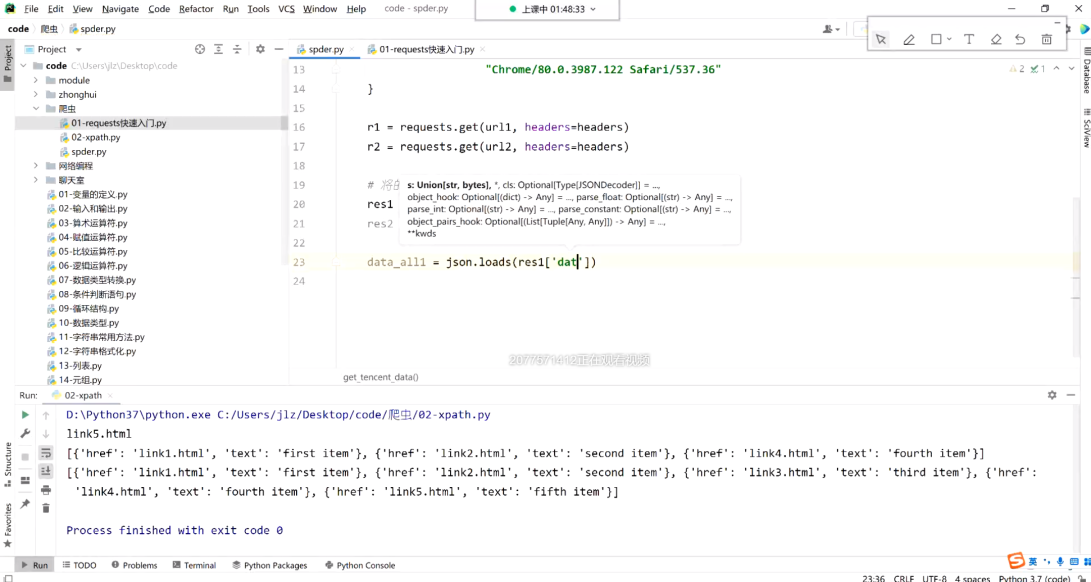Open run configuration wrench icon
This screenshot has width=1091, height=582.
pos(26,434)
